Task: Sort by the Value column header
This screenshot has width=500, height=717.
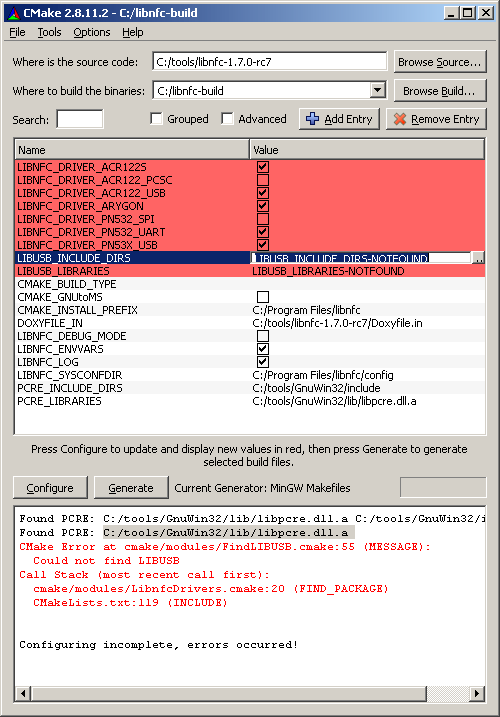Action: pyautogui.click(x=367, y=150)
